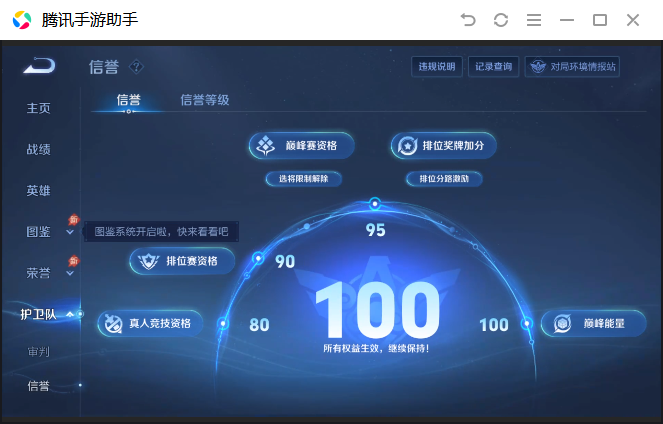
Task: Open the emulator hamburger menu
Action: point(534,20)
